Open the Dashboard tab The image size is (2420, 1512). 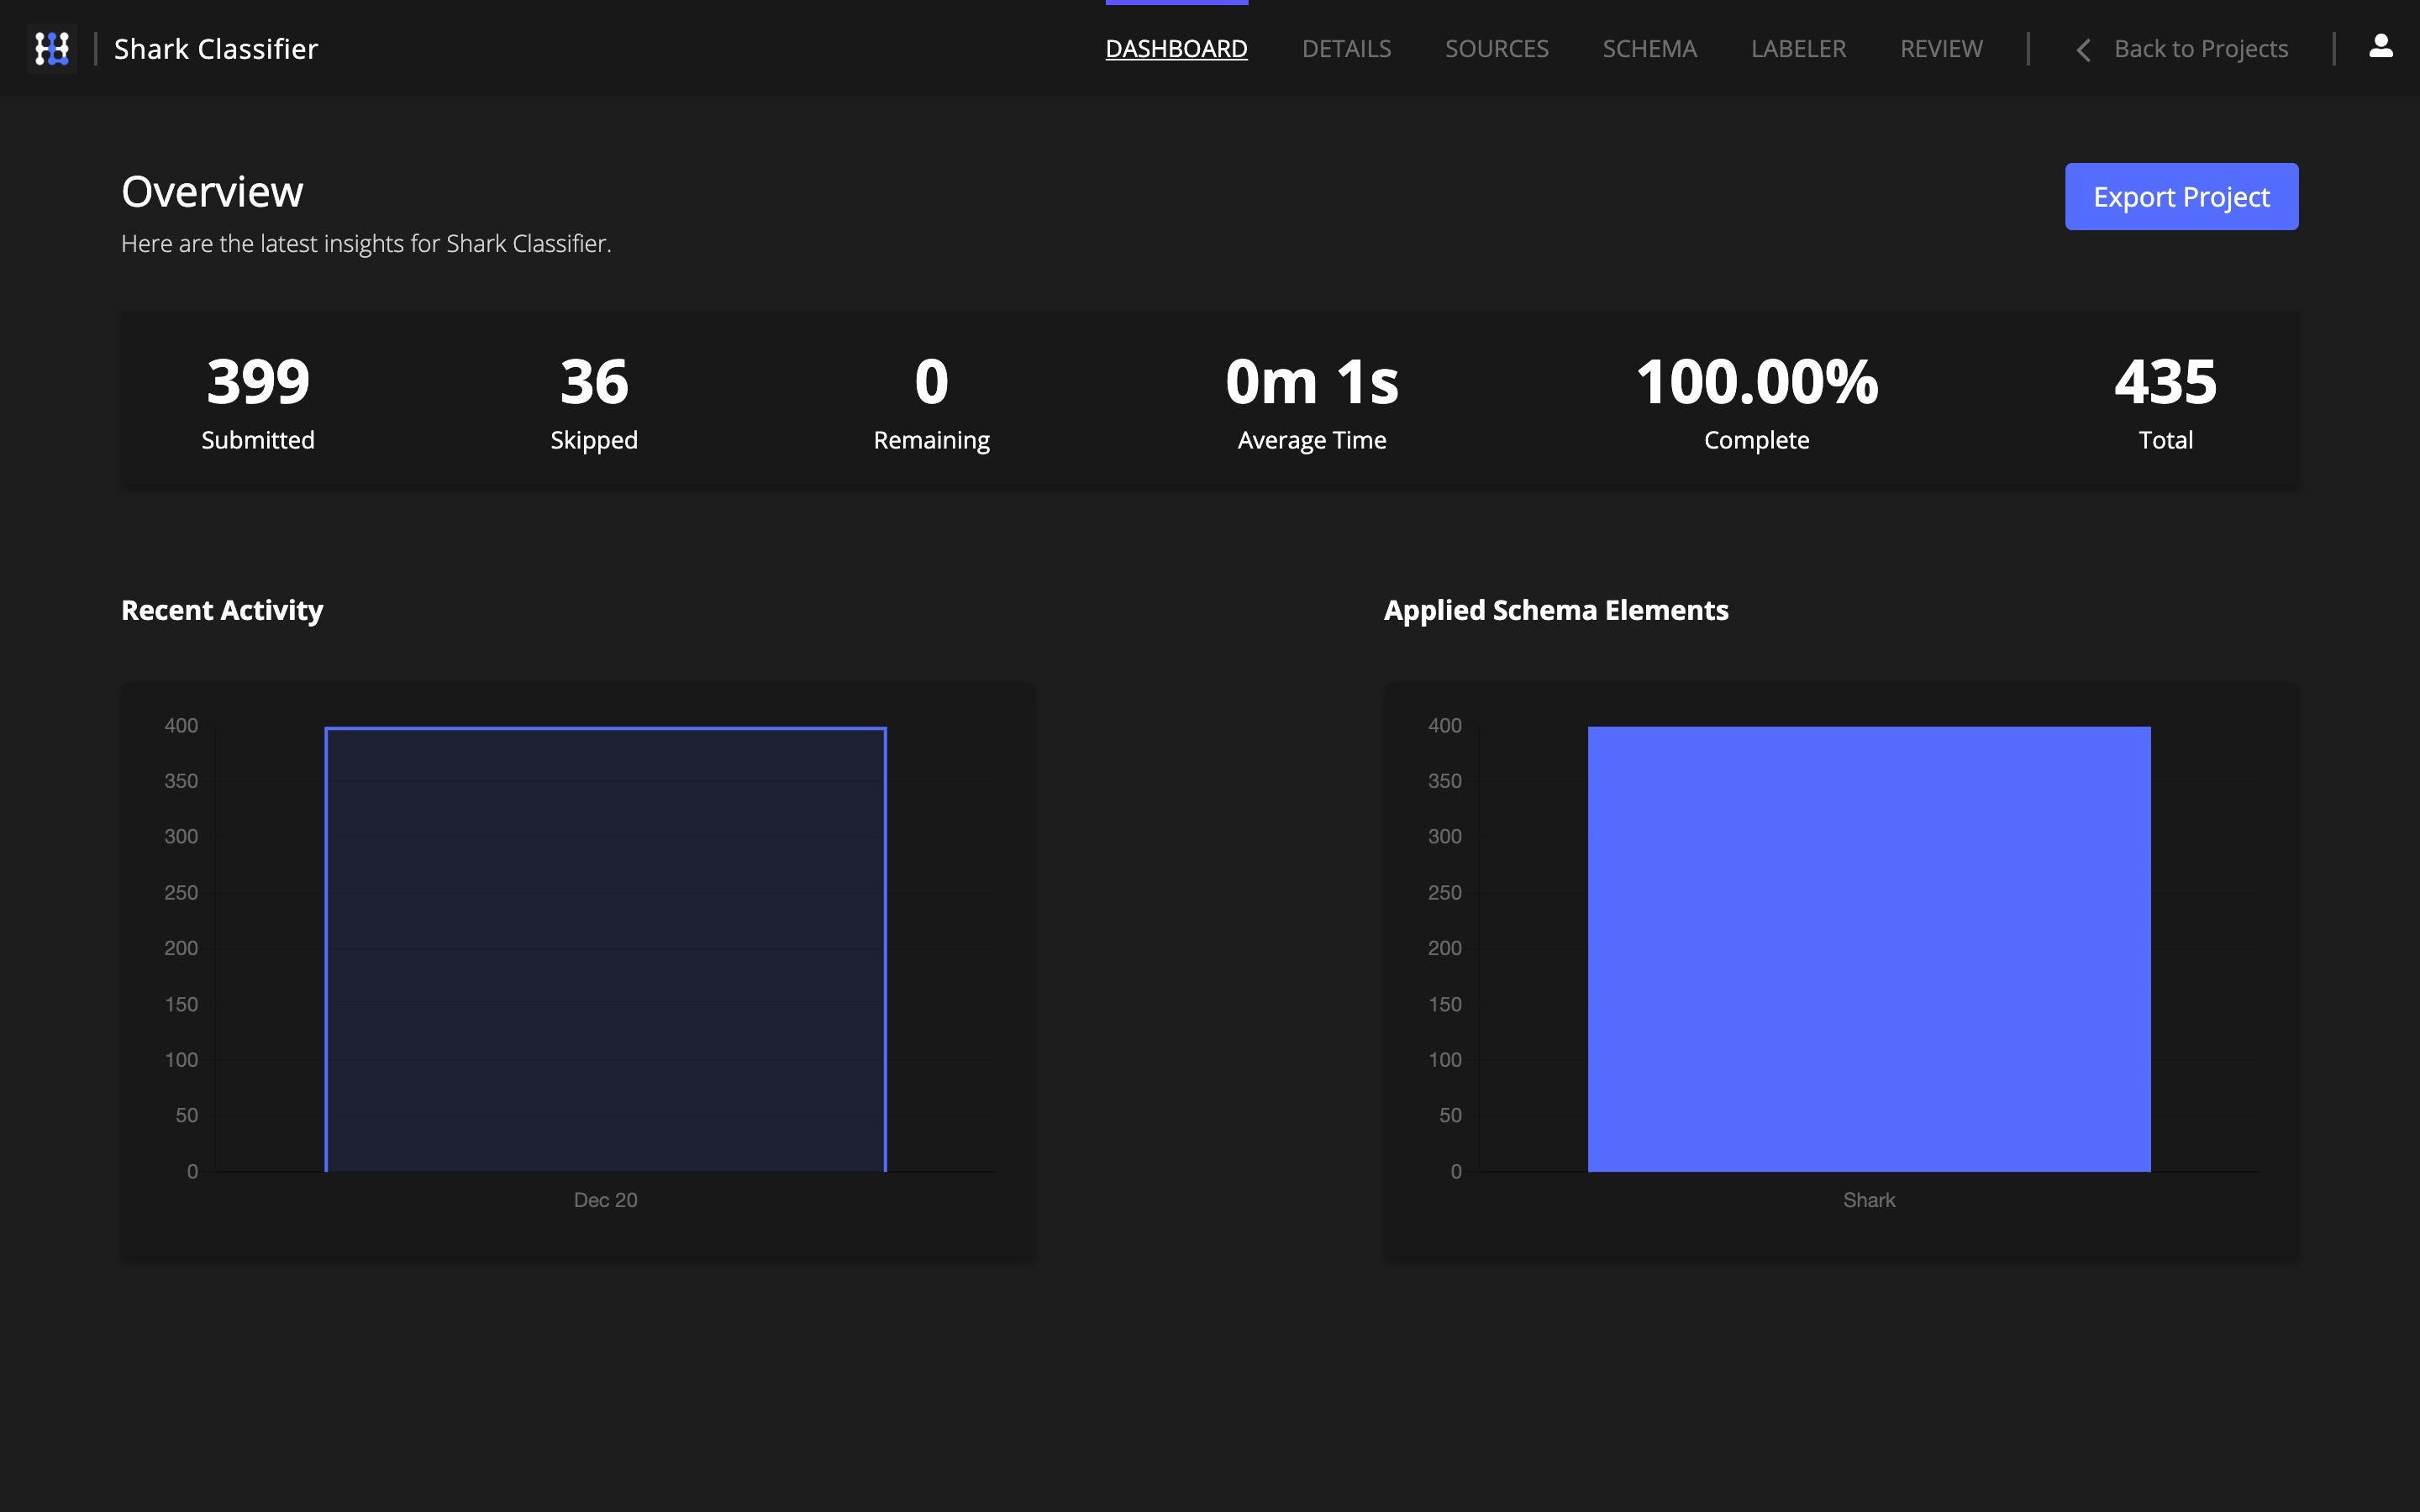pyautogui.click(x=1176, y=49)
